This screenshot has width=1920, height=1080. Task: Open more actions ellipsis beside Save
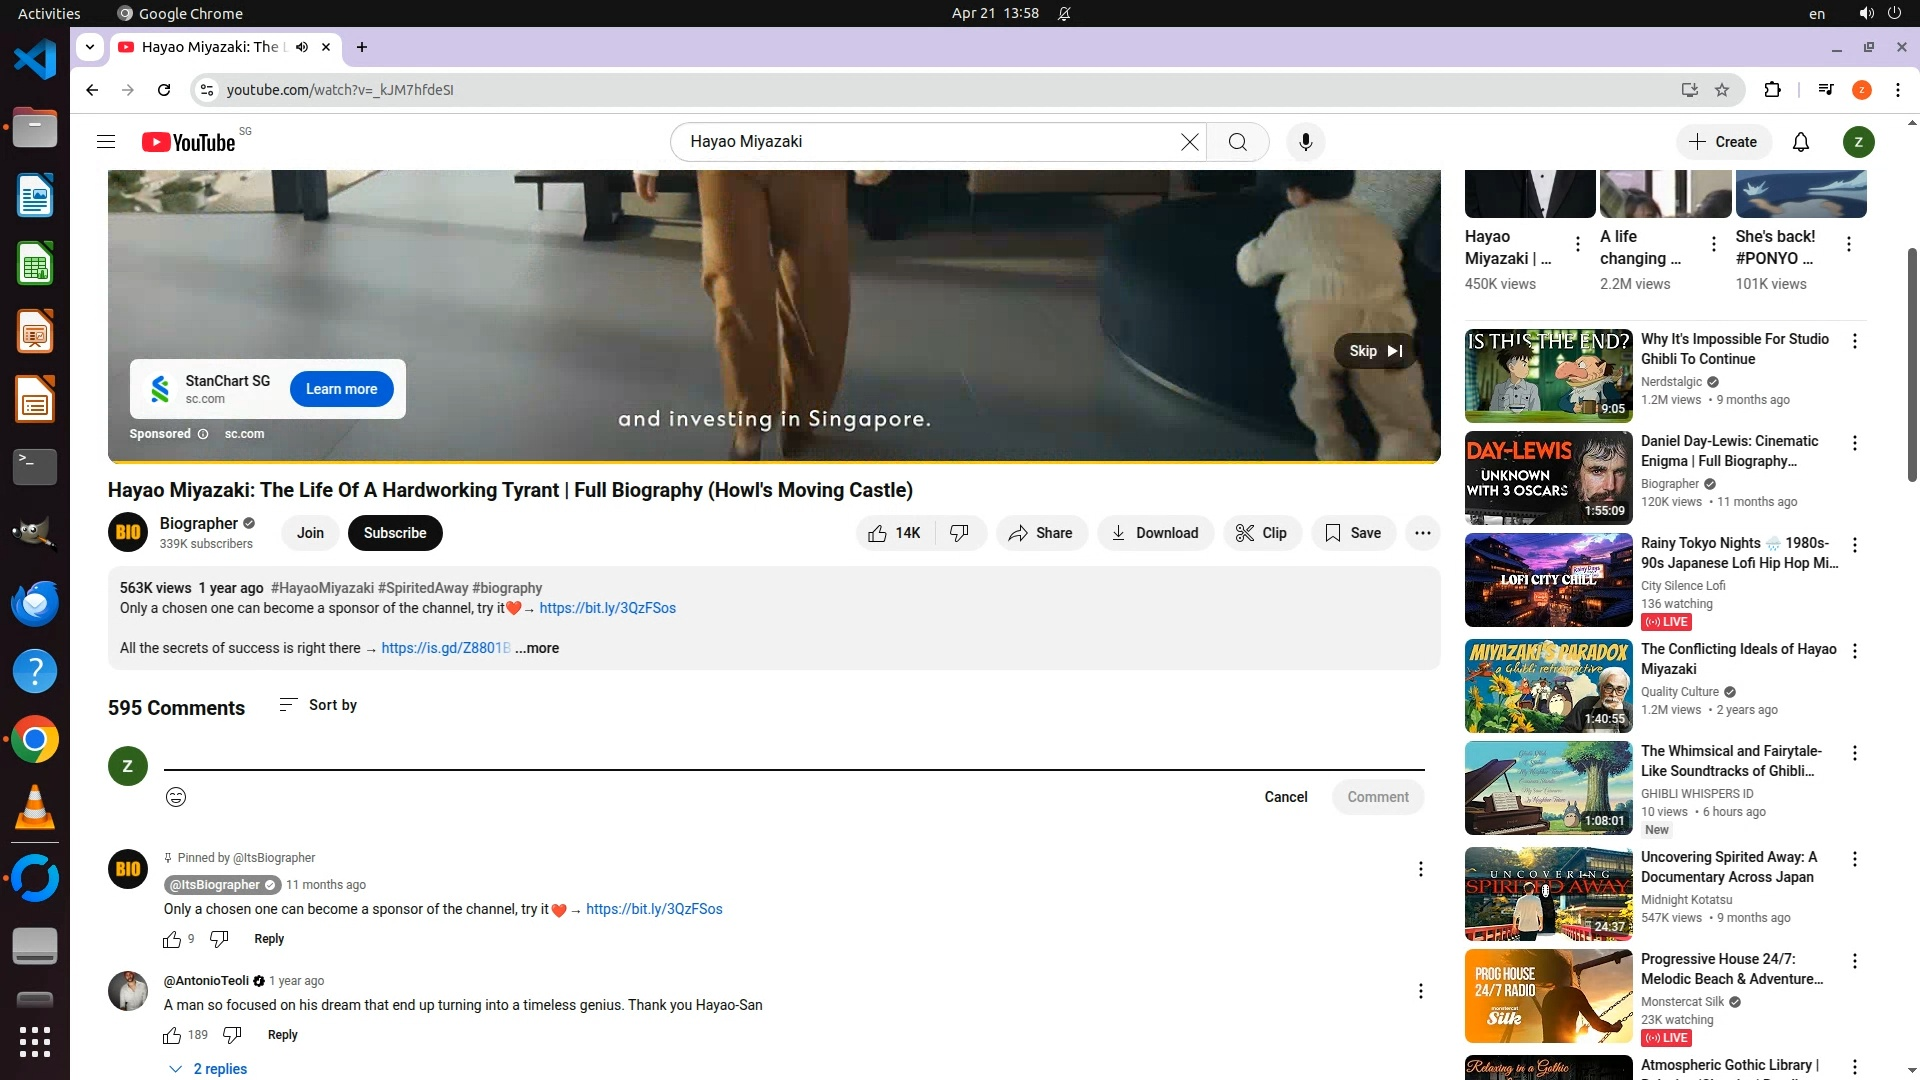(1422, 533)
